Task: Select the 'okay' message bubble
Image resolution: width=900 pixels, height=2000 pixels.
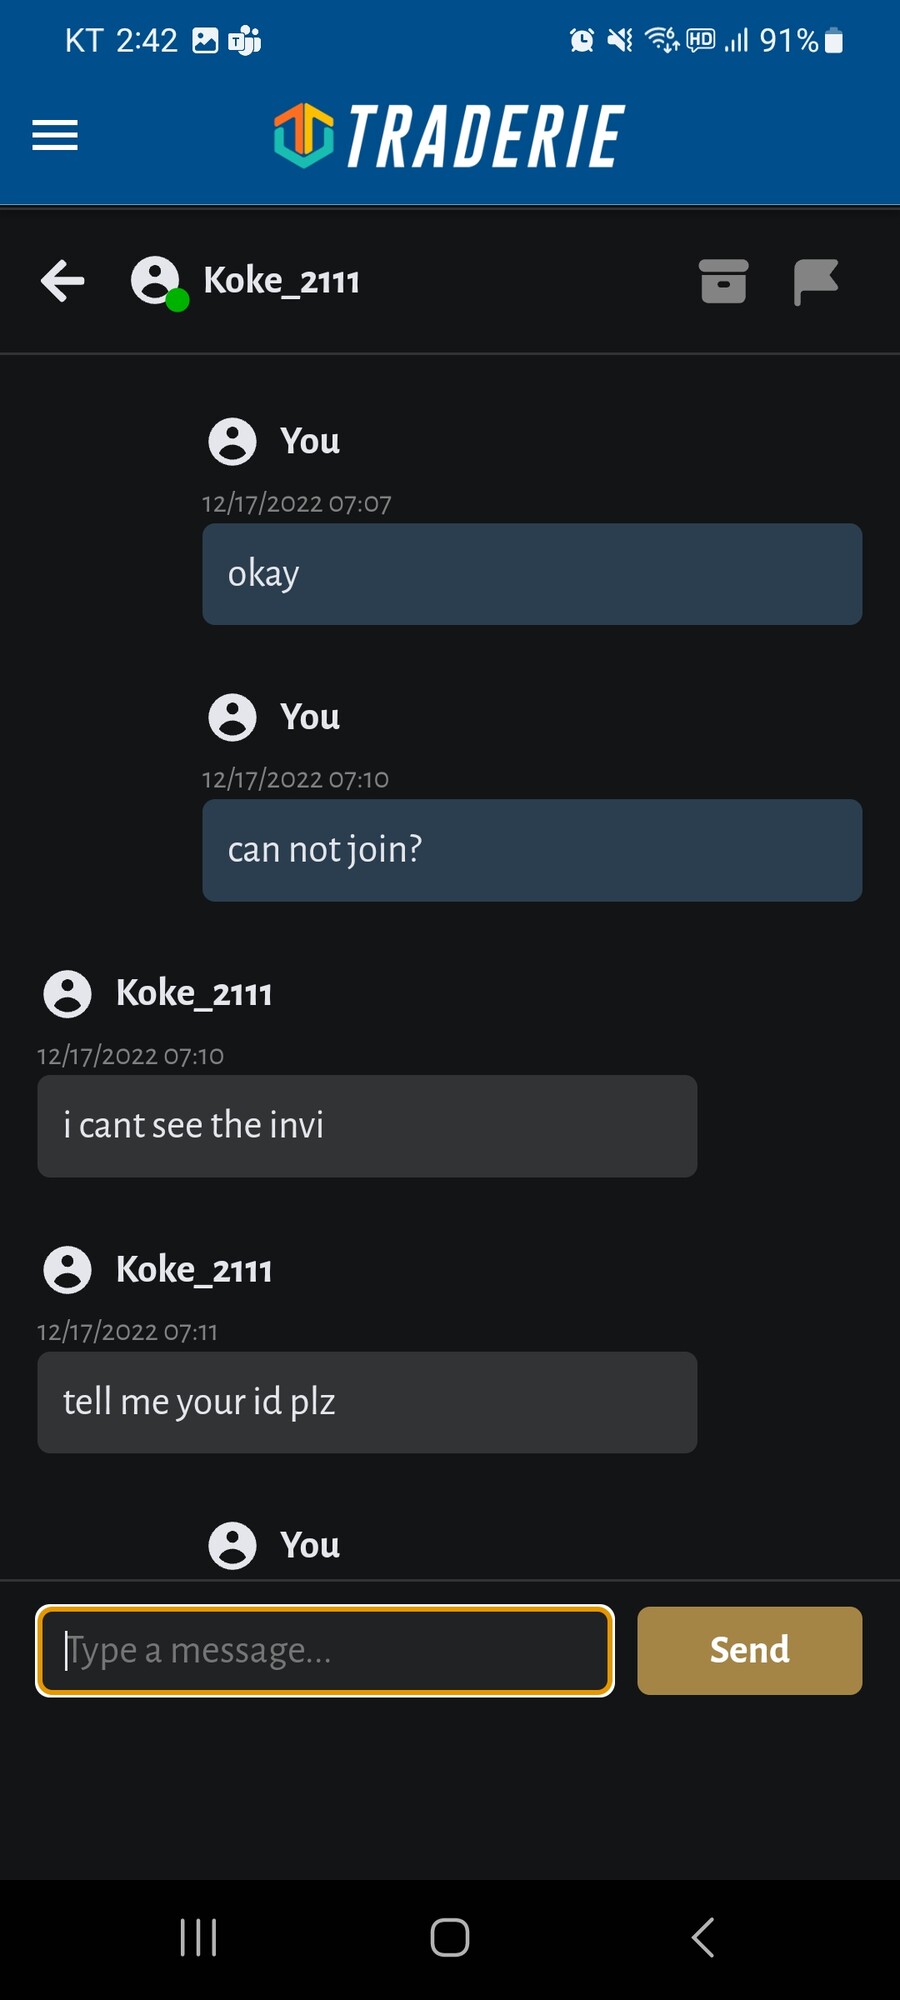Action: [x=531, y=574]
